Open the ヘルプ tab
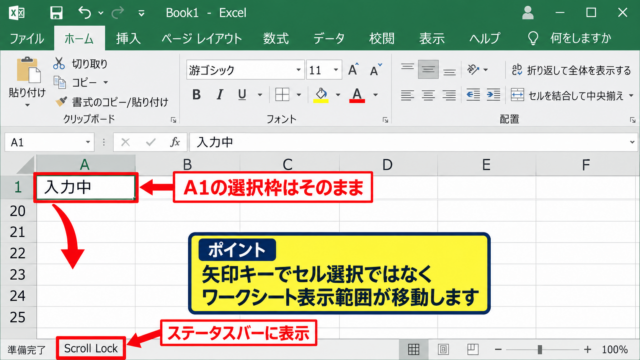640x360 pixels. 484,39
